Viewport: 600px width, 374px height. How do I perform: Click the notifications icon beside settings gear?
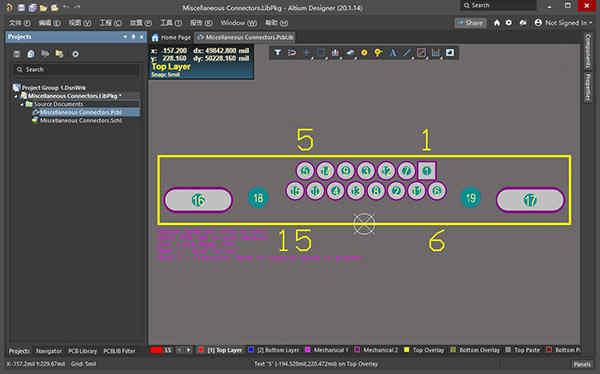tap(523, 23)
